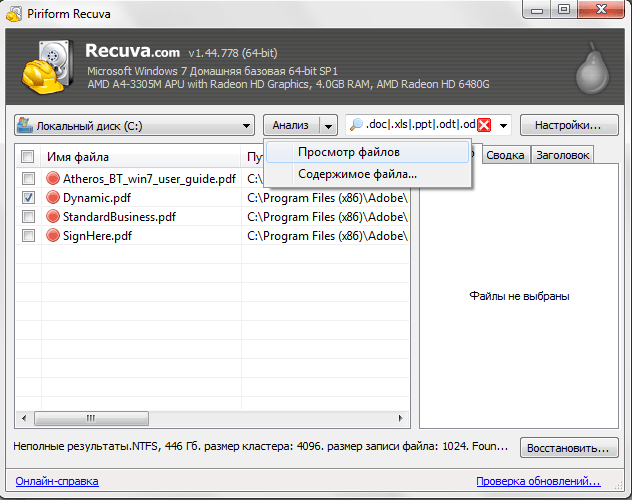632x500 pixels.
Task: Select the SignHere.pdf file name
Action: (x=97, y=236)
